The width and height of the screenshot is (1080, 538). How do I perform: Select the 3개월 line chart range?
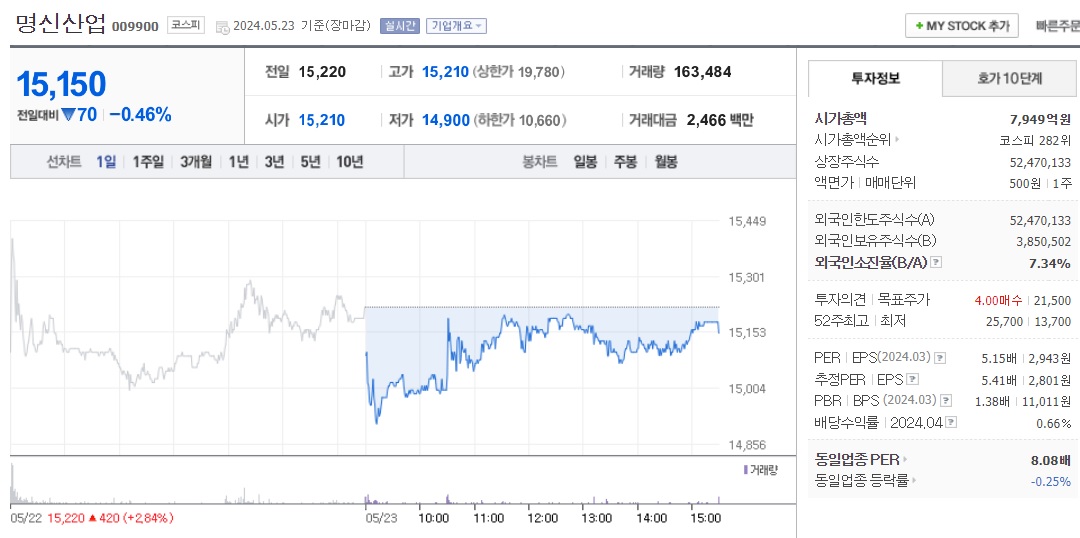pos(196,163)
